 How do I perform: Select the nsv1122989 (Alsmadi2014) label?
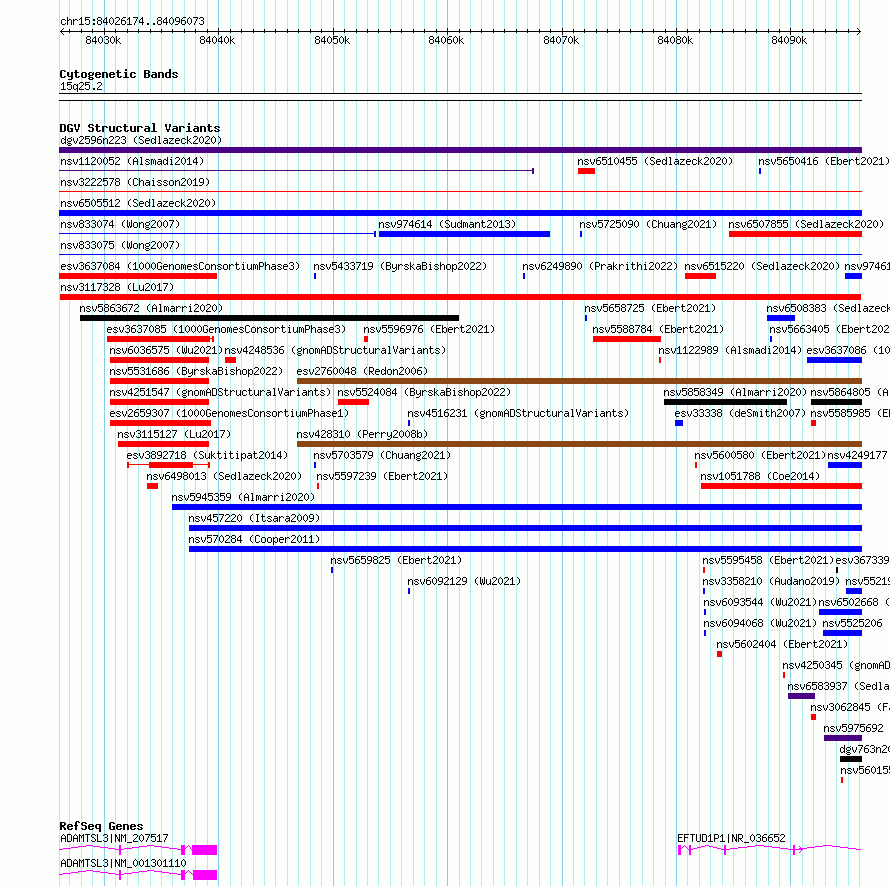[x=730, y=350]
